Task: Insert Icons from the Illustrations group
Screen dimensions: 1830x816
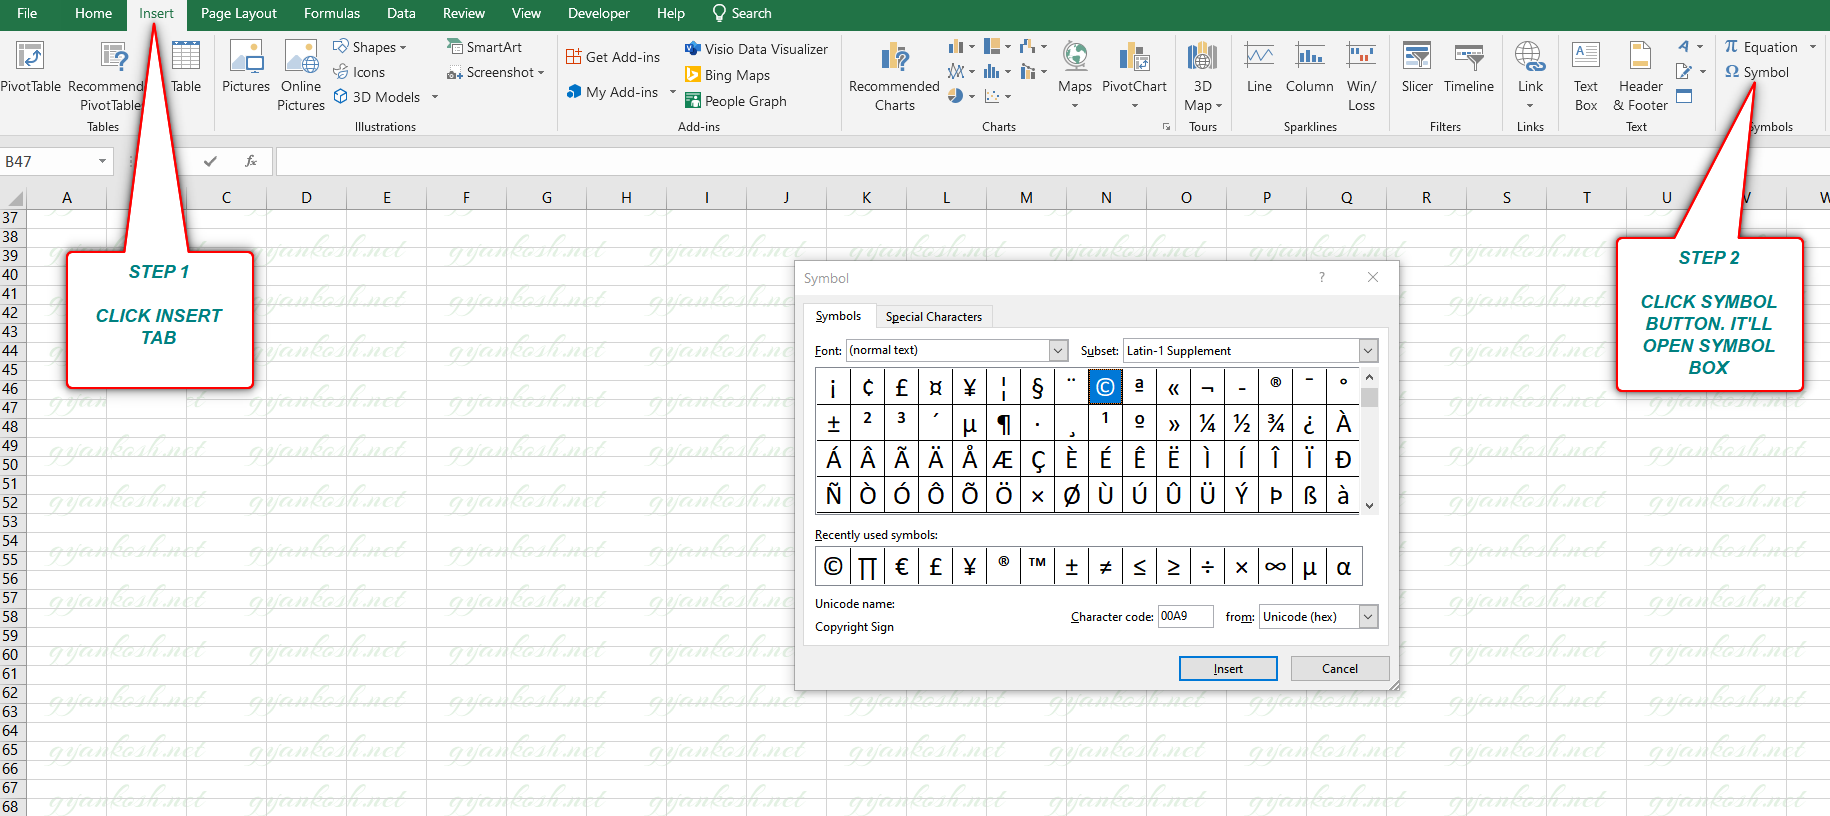Action: (x=359, y=72)
